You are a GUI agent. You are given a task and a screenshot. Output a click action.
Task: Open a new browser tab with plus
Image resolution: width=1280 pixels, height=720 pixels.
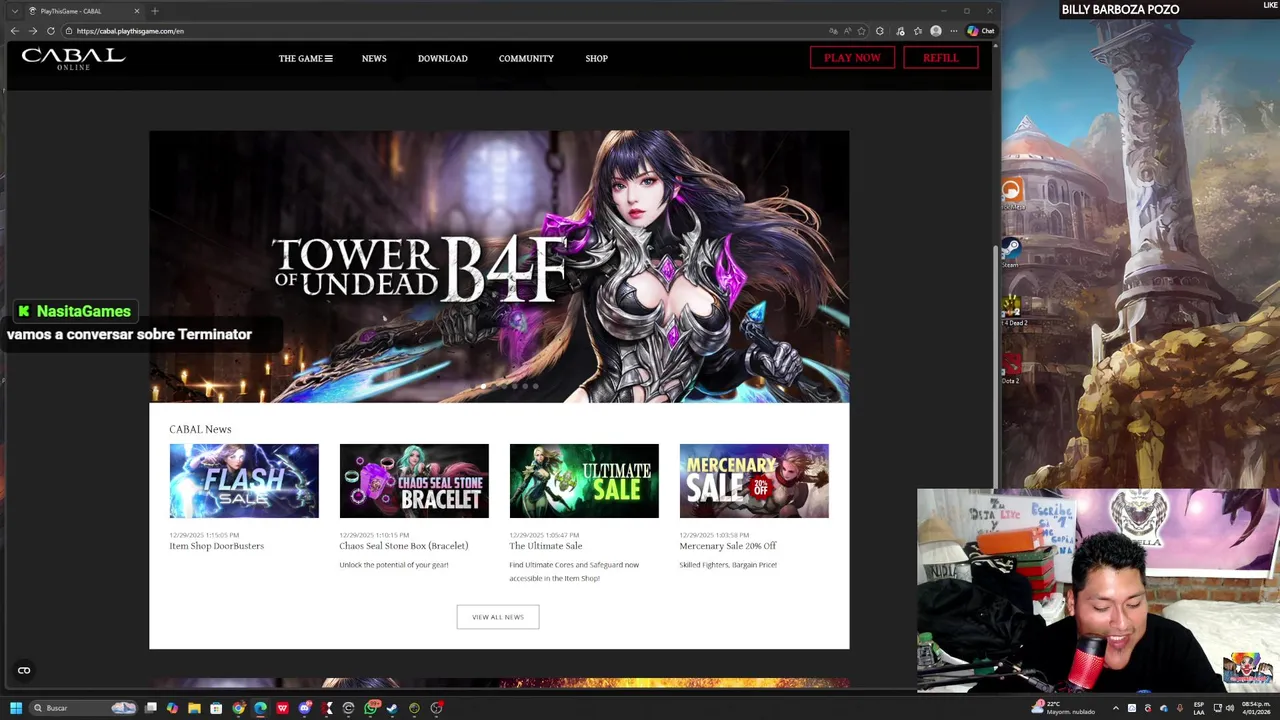(154, 11)
